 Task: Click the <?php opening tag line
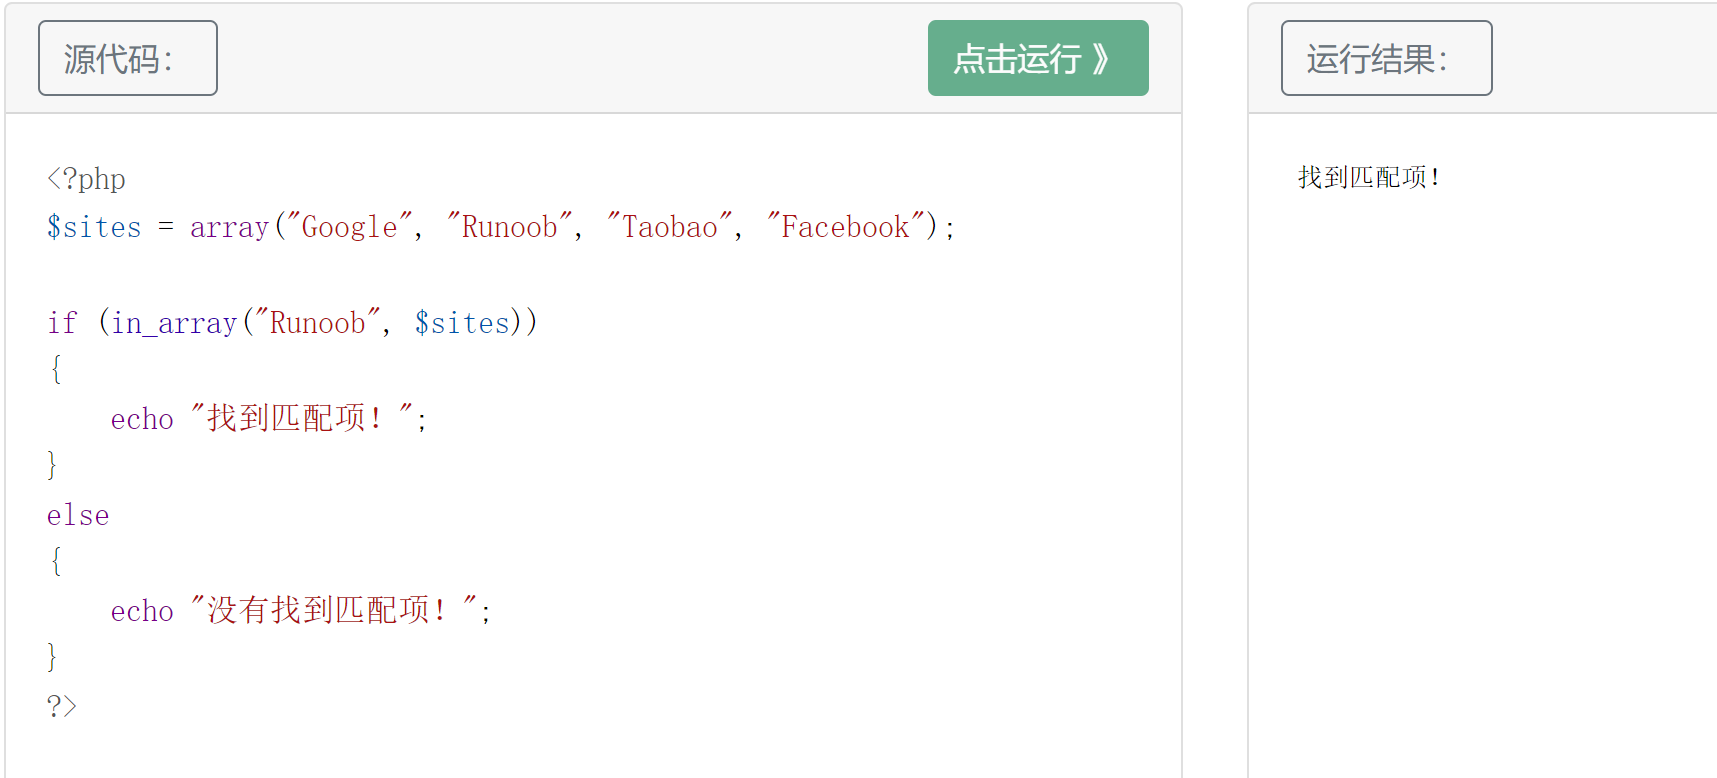pyautogui.click(x=86, y=179)
